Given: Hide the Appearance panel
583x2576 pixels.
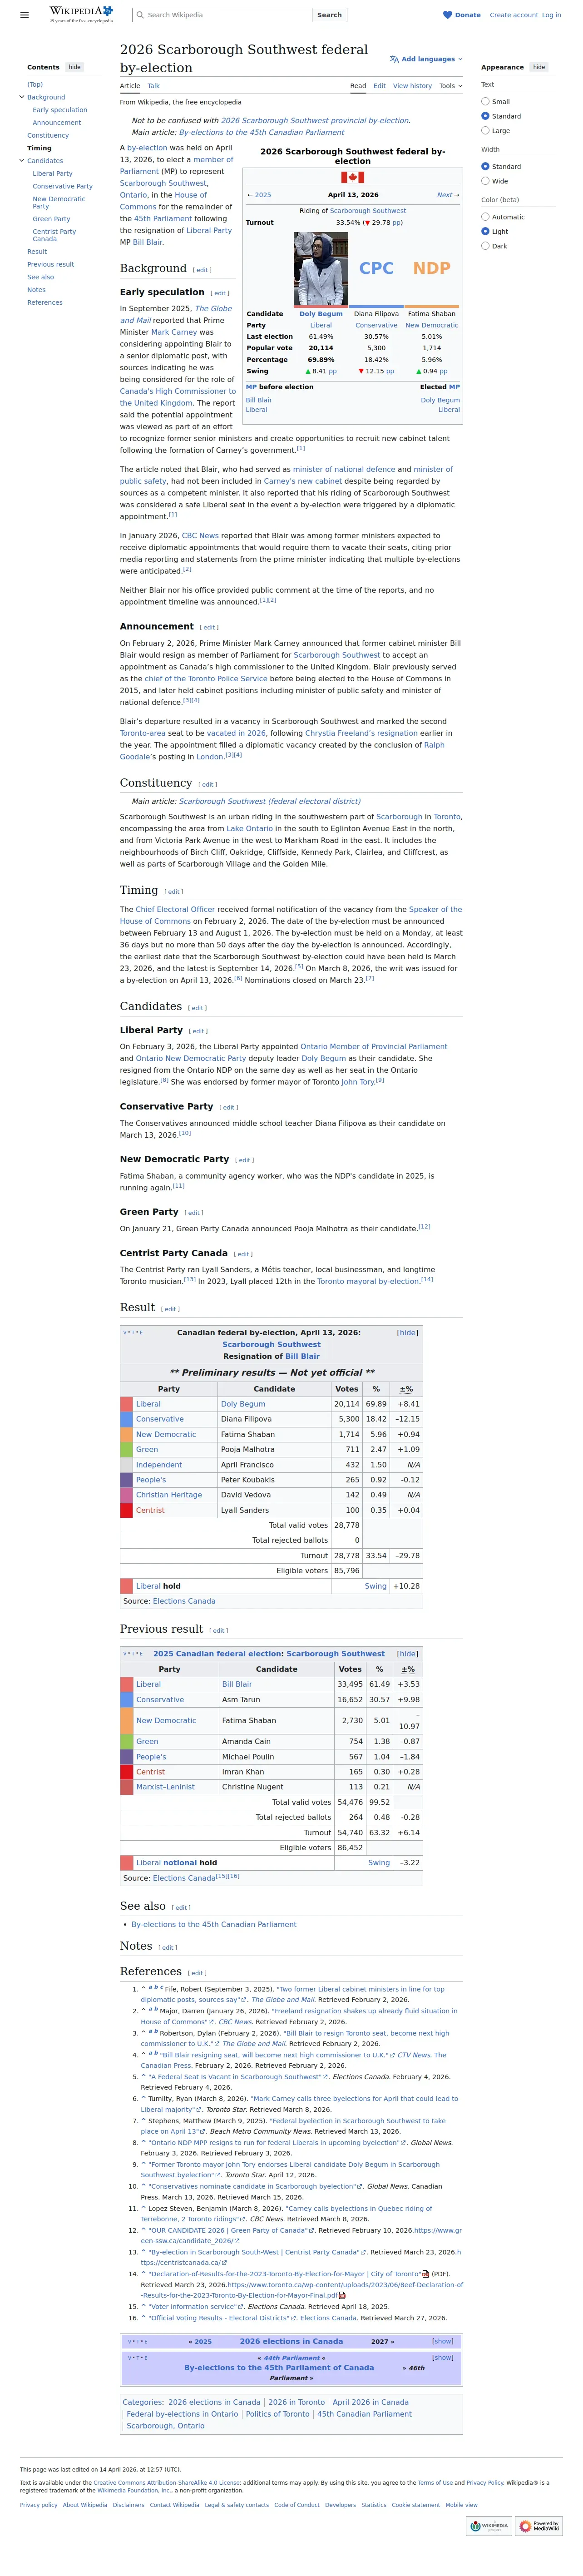Looking at the screenshot, I should click(539, 67).
